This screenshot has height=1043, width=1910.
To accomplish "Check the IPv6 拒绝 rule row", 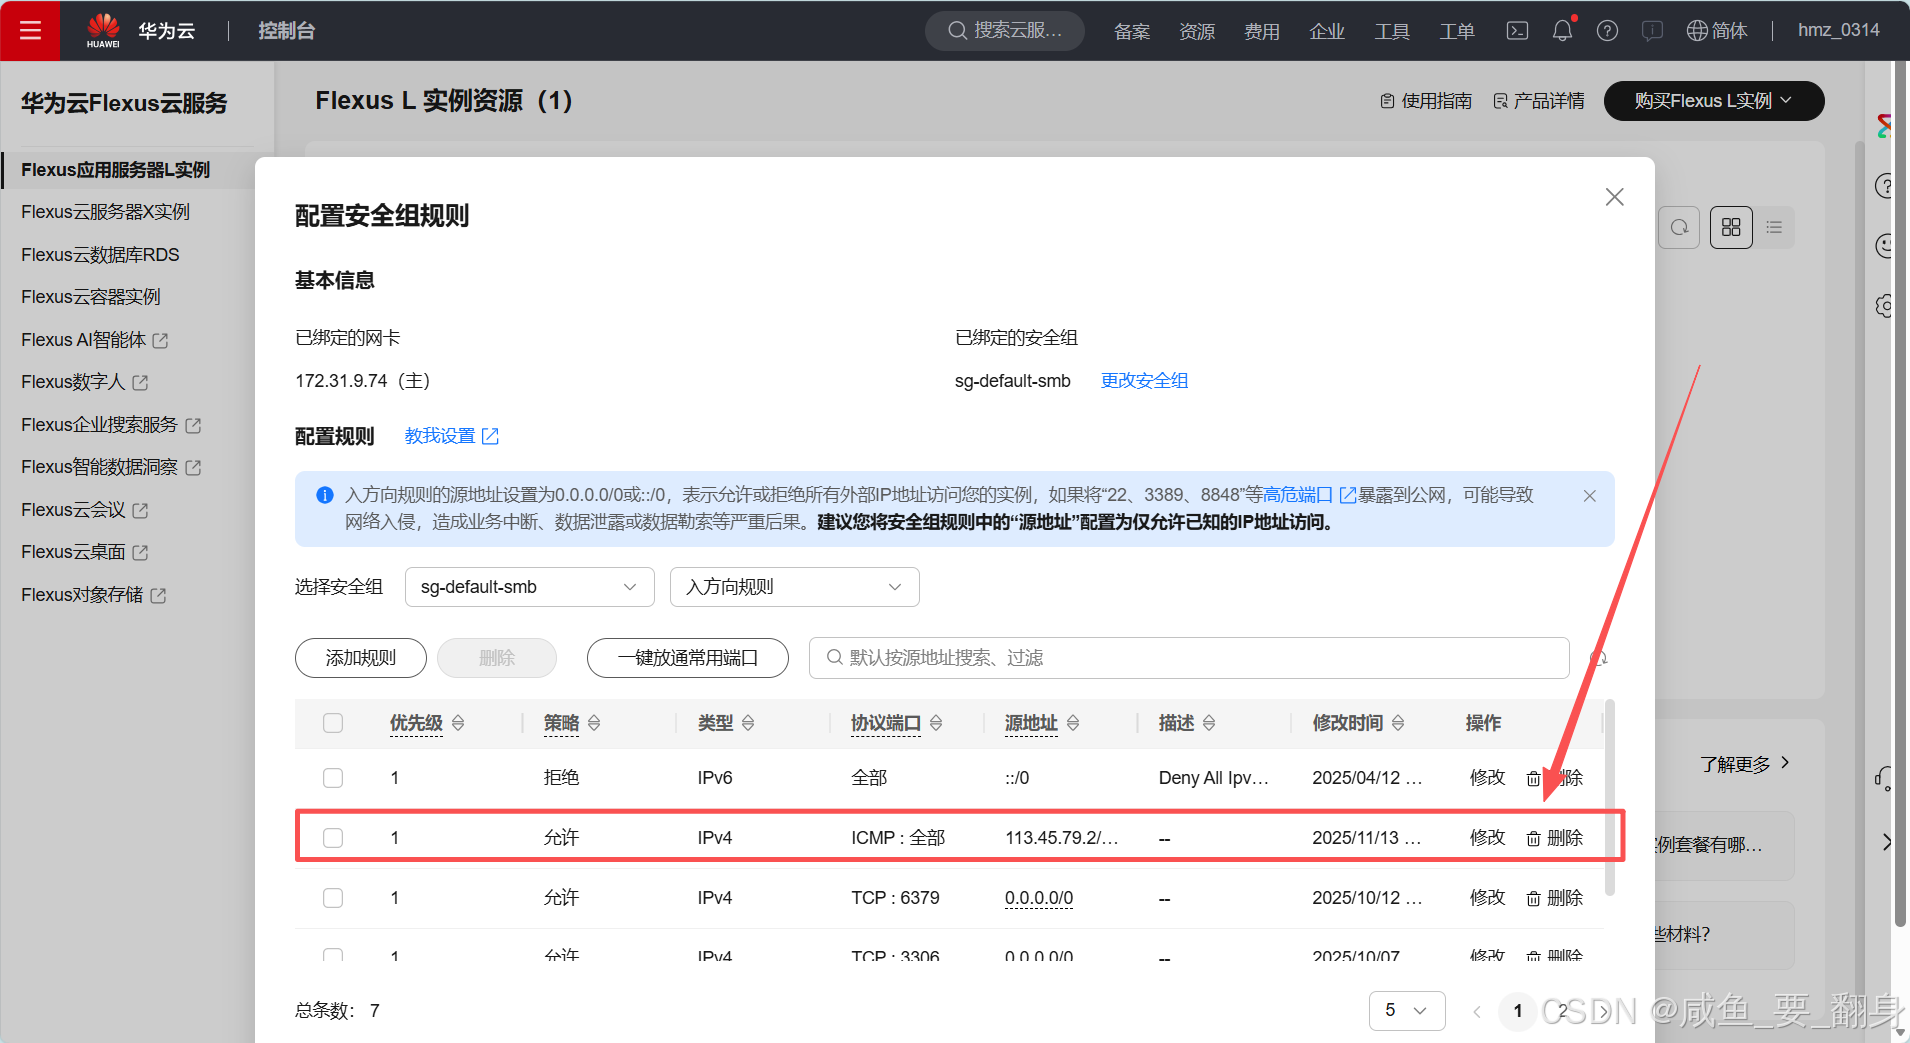I will pos(333,778).
